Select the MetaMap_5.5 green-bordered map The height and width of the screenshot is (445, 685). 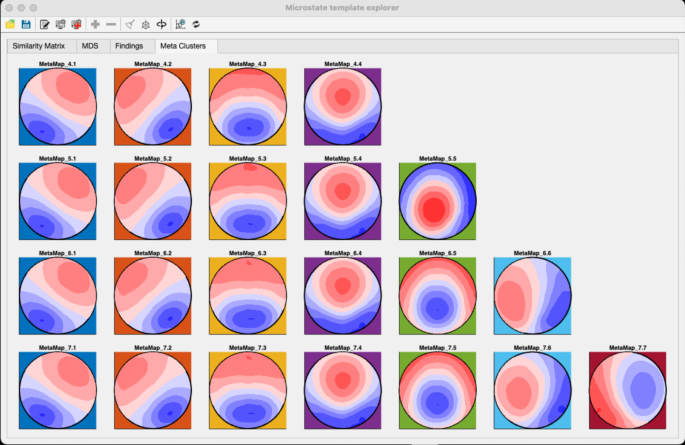(437, 201)
